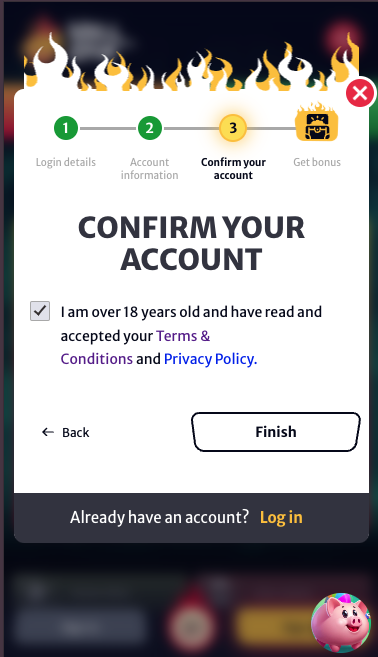Click the Already have an account text
The height and width of the screenshot is (657, 378).
(160, 517)
